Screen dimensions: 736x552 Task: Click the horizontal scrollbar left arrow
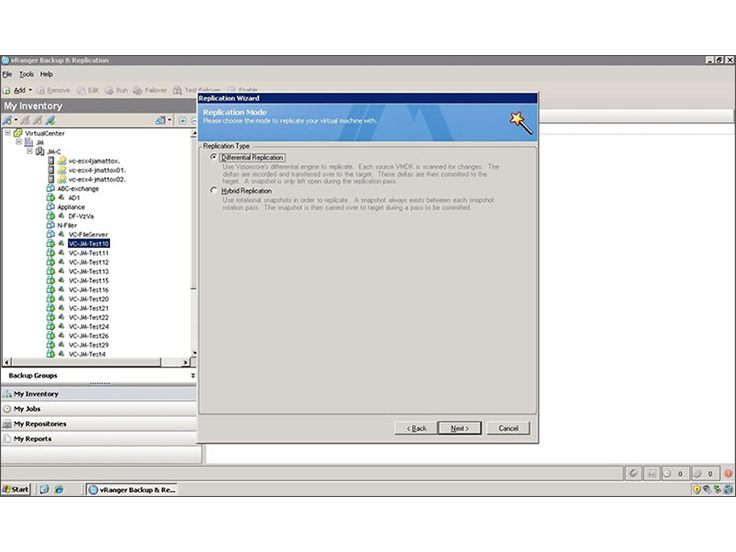pyautogui.click(x=7, y=362)
